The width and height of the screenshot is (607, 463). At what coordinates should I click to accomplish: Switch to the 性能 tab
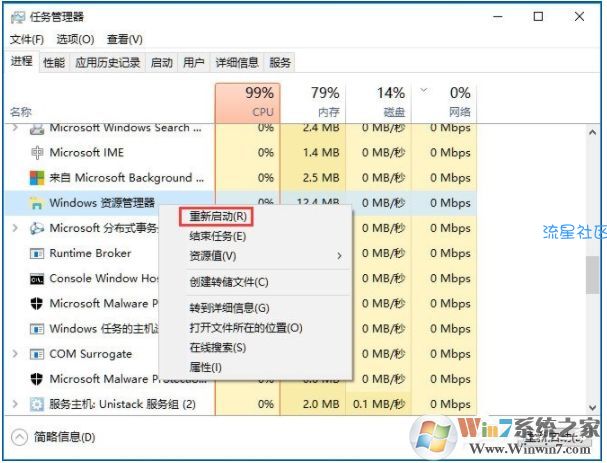pos(54,63)
